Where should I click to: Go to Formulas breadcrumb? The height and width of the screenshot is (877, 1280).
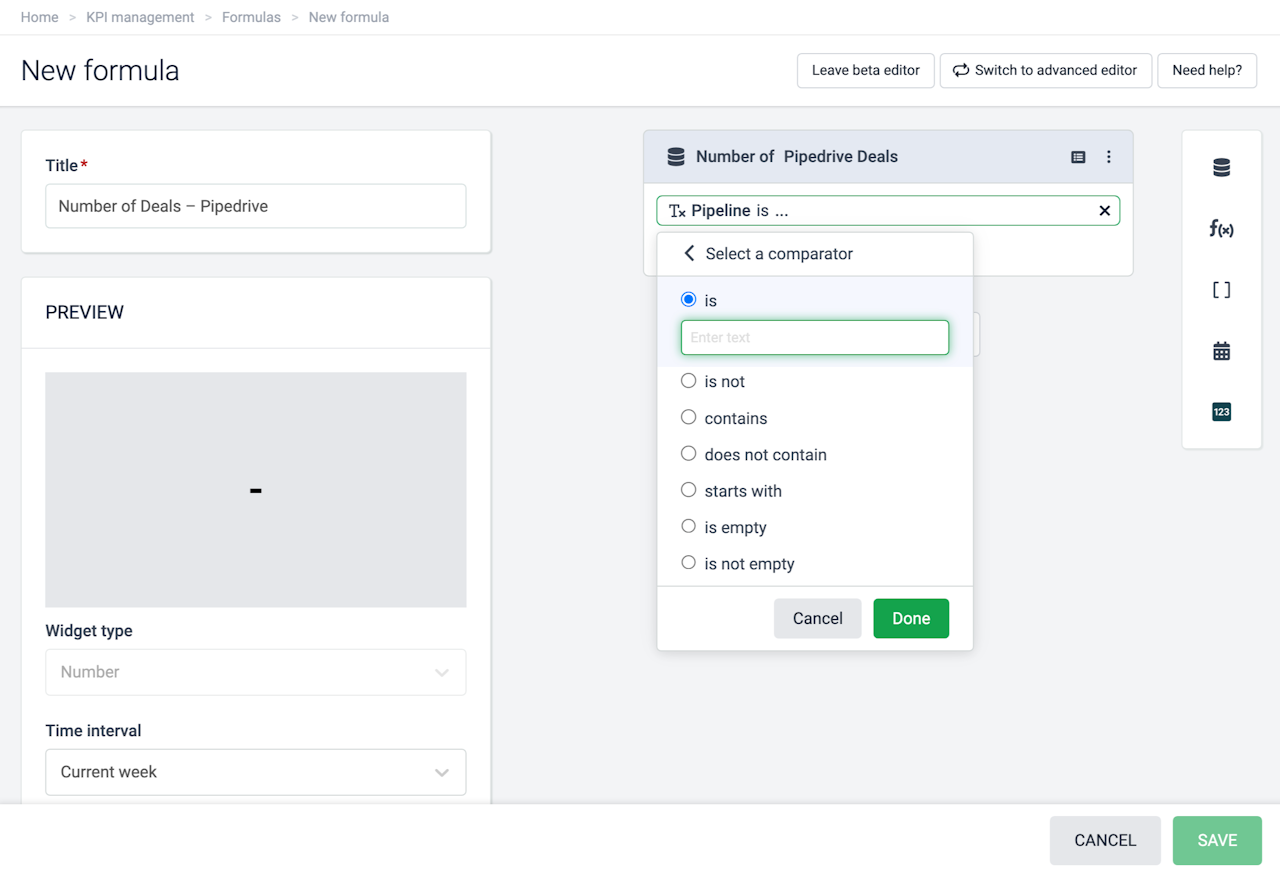click(x=251, y=17)
